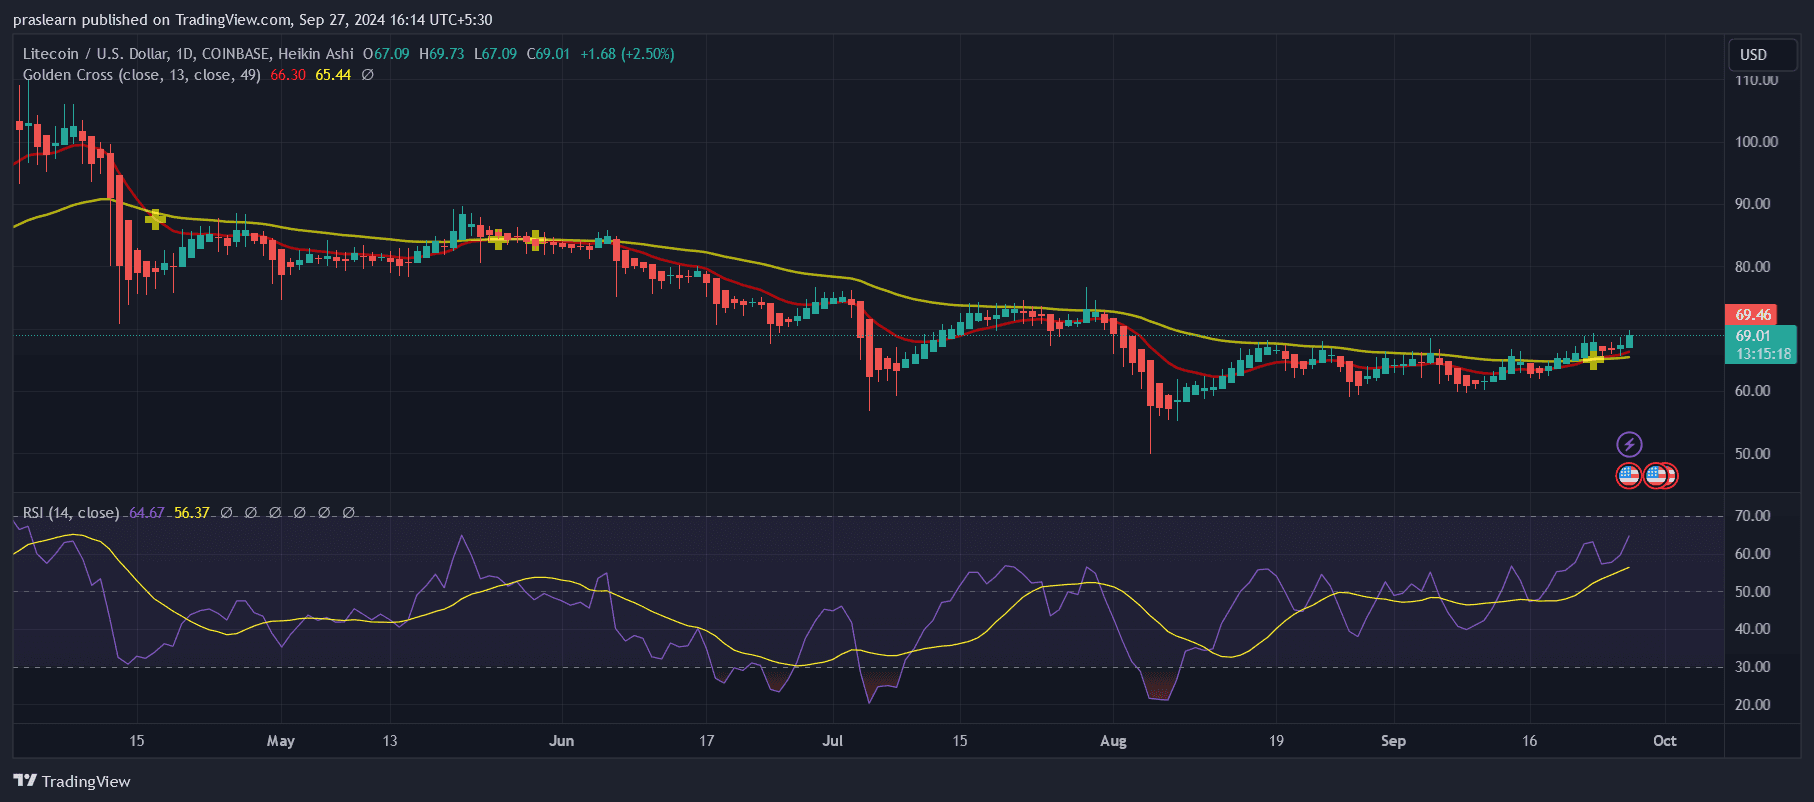Click the latest yellow golden cross marker in late September
Image resolution: width=1814 pixels, height=802 pixels.
tap(1594, 360)
